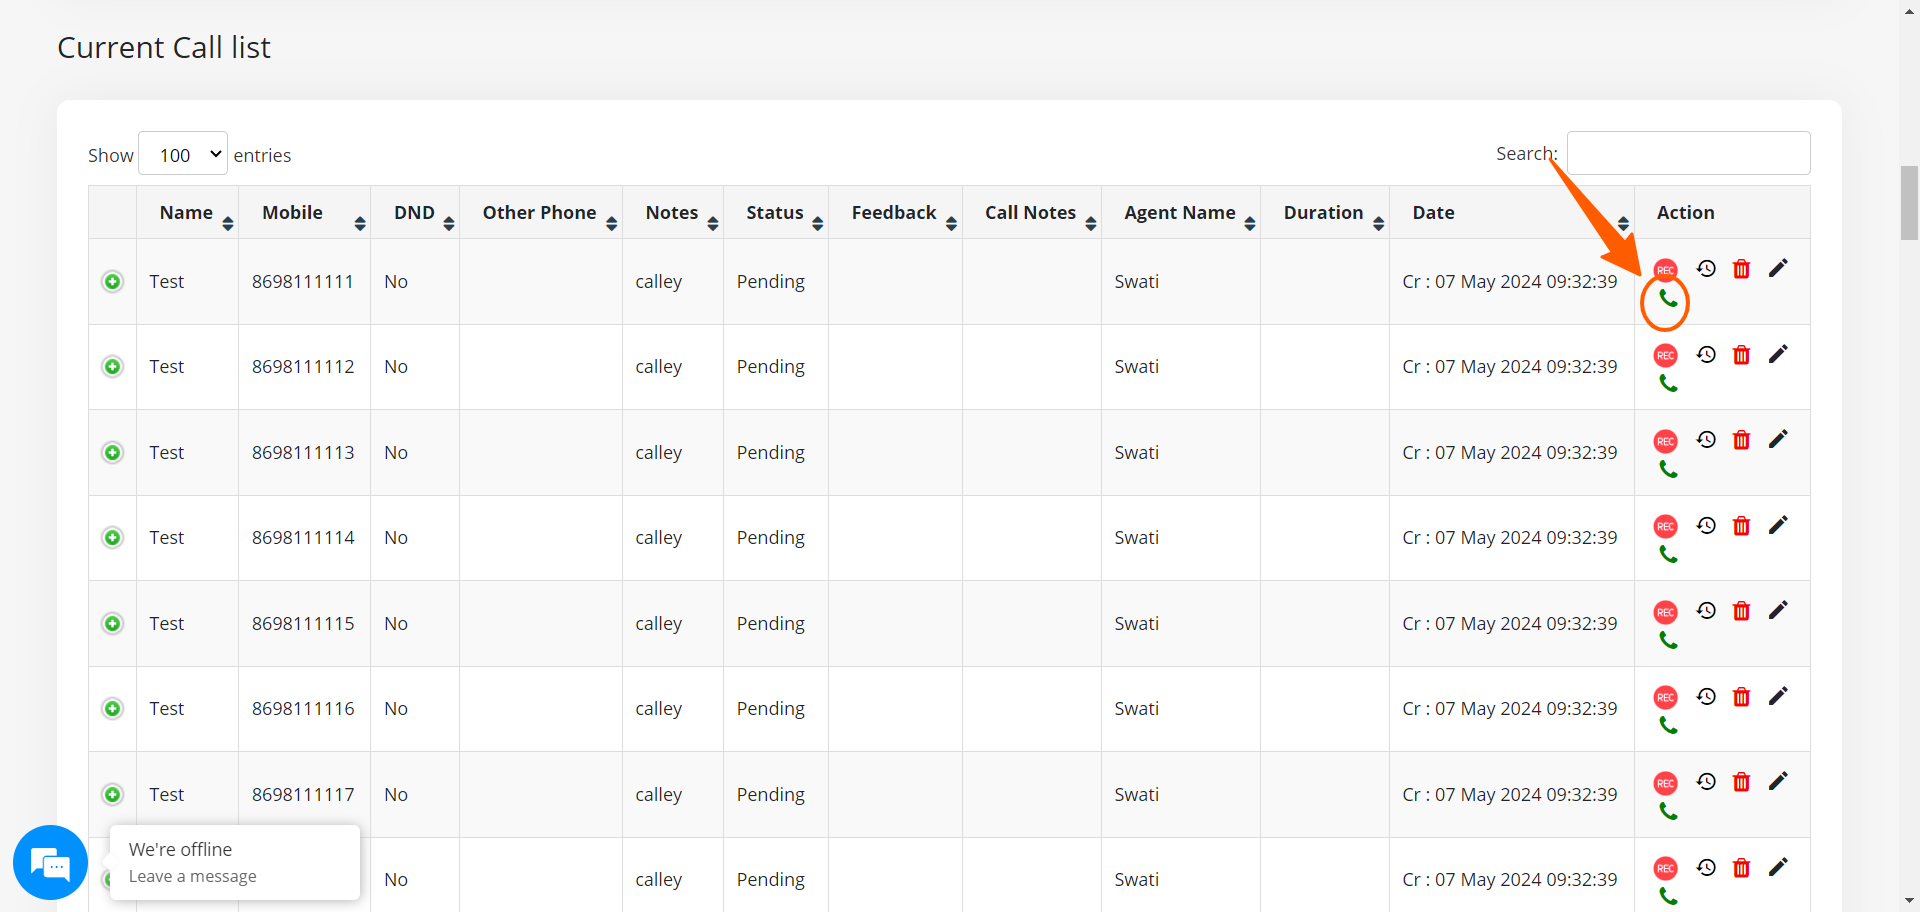Sort by Feedback column header
1920x912 pixels.
[895, 212]
